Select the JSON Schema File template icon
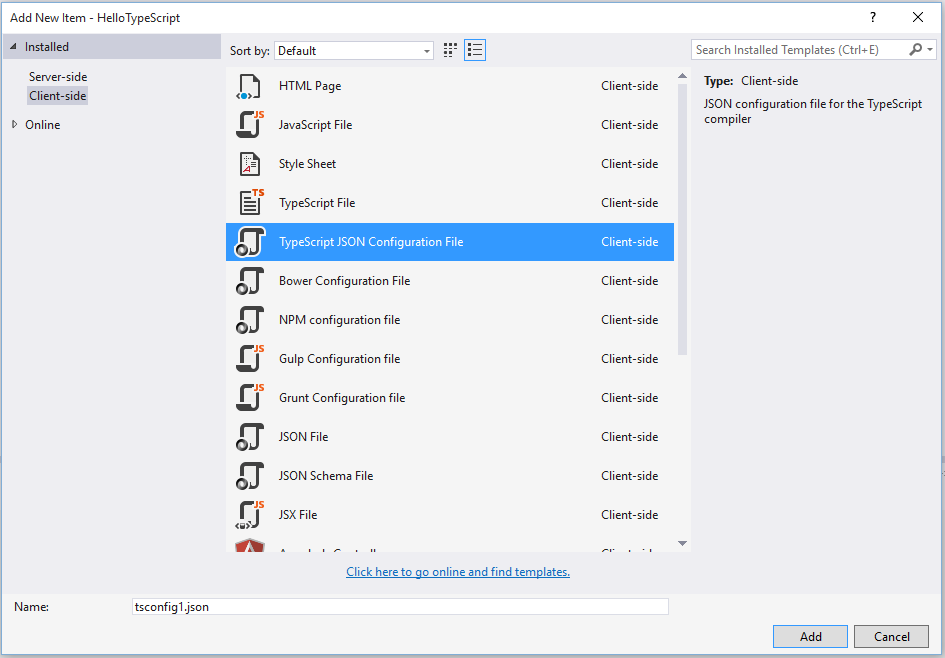 point(248,476)
